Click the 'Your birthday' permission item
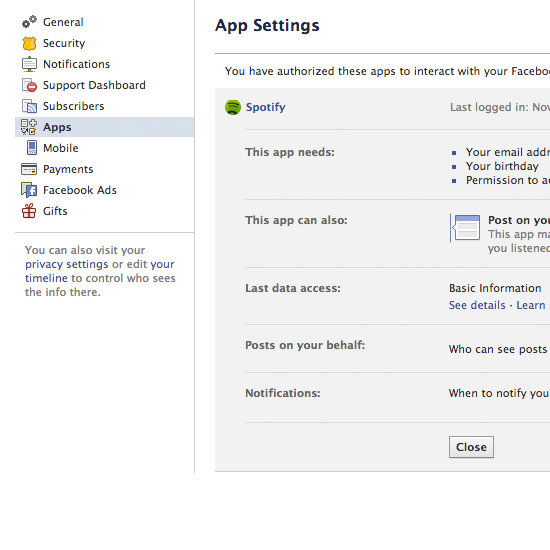This screenshot has width=550, height=550. [x=502, y=166]
